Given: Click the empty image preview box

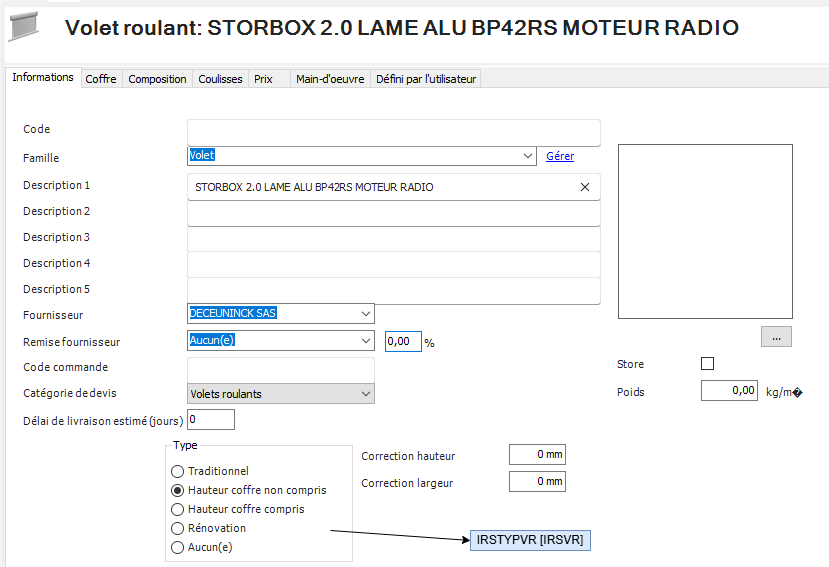Looking at the screenshot, I should pos(705,230).
